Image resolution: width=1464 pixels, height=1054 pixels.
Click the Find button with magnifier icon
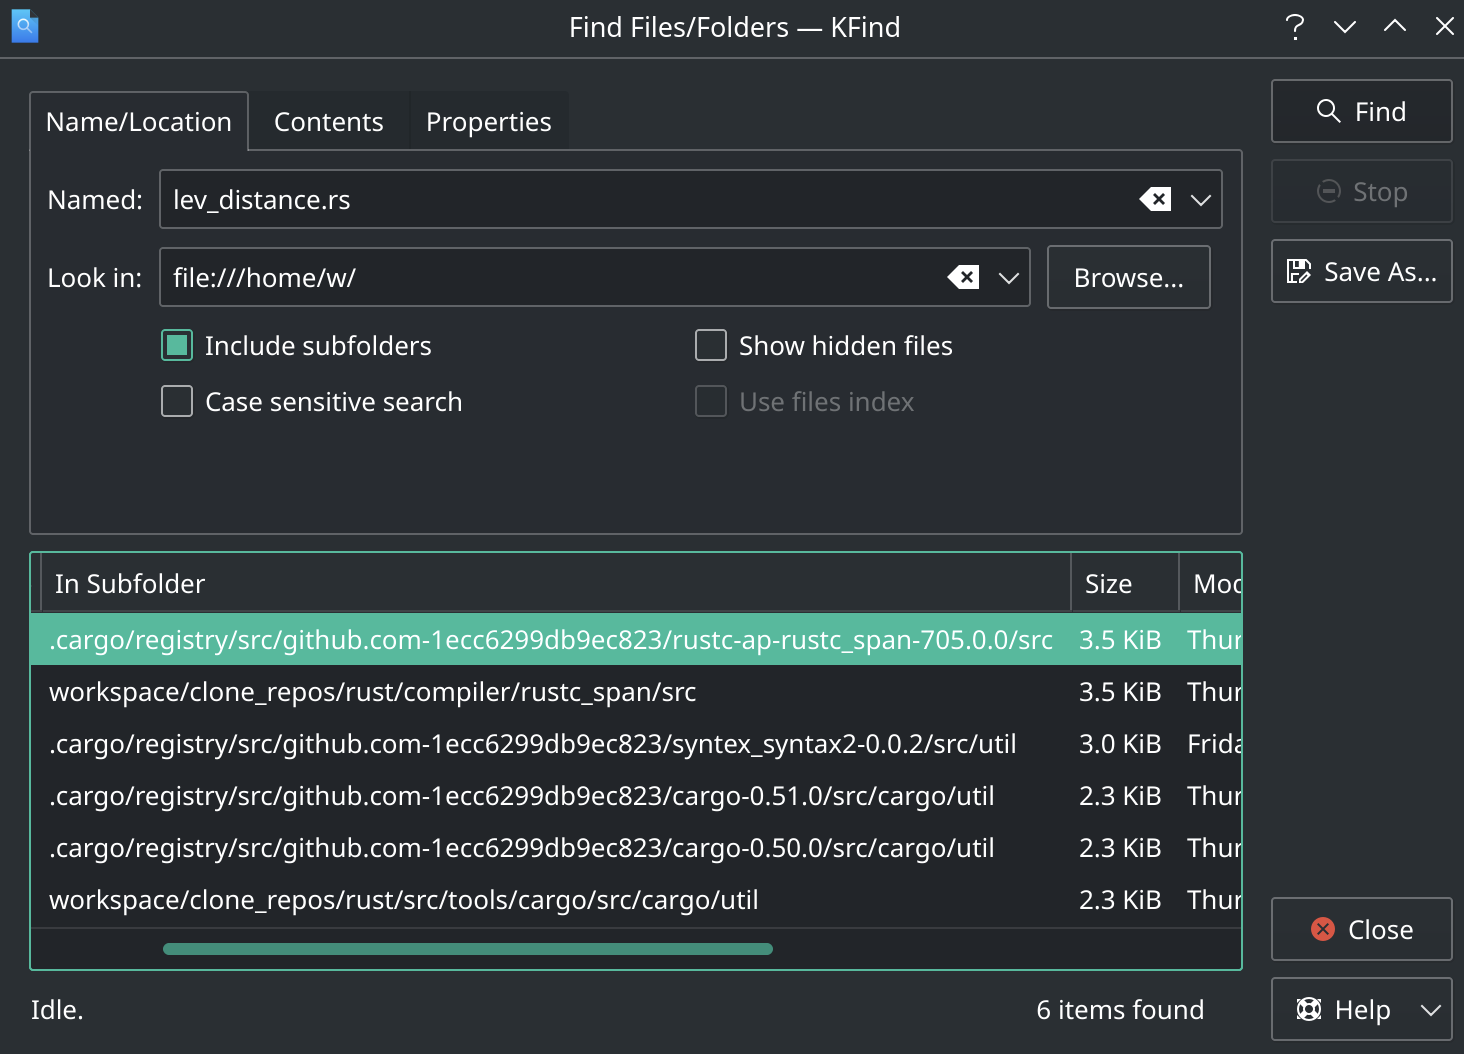[1361, 111]
